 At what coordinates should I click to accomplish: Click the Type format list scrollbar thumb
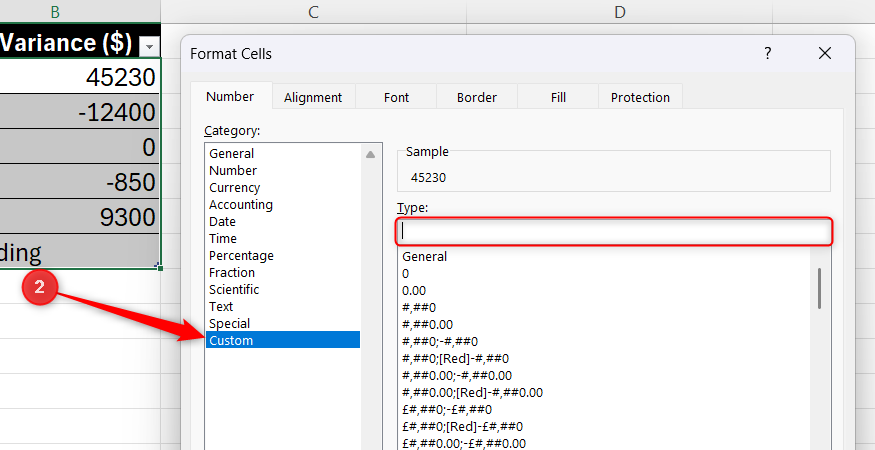[819, 288]
